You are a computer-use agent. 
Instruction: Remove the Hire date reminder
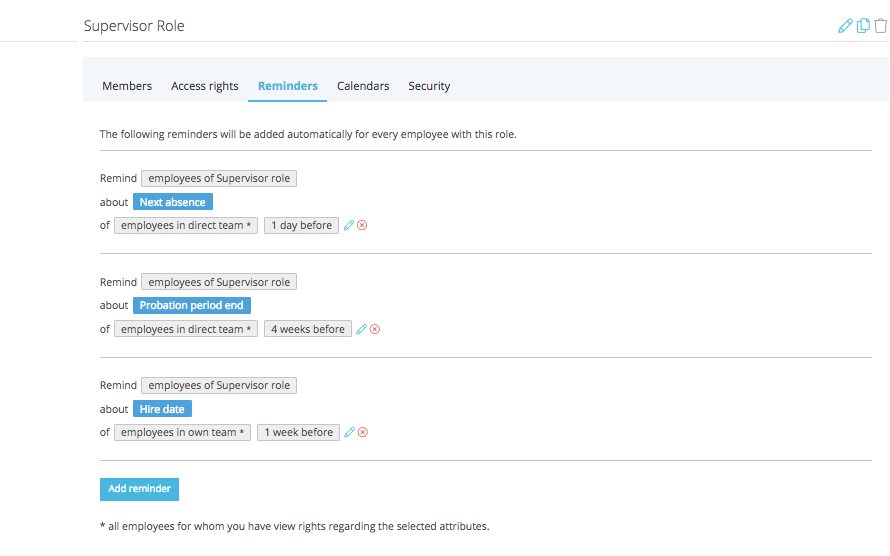point(363,432)
